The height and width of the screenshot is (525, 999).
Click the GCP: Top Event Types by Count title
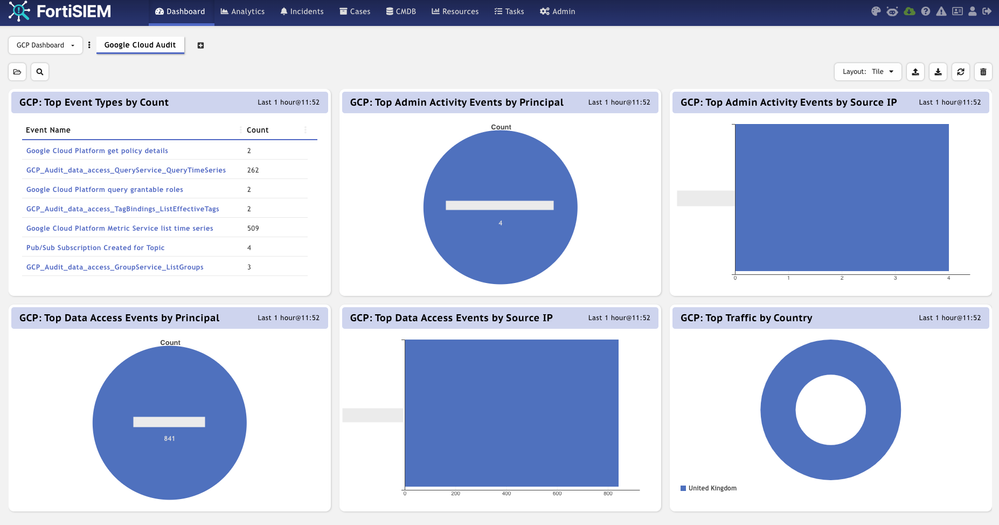[94, 102]
